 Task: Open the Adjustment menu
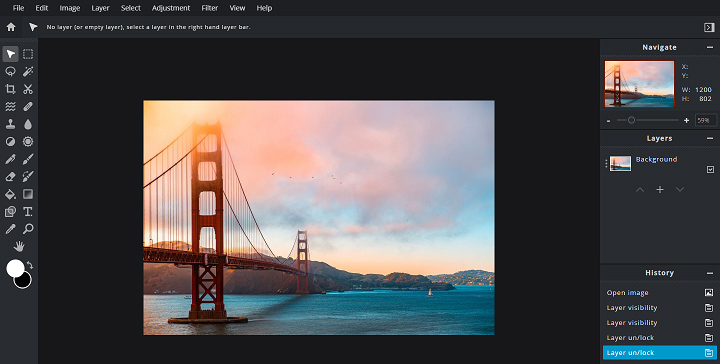[171, 8]
